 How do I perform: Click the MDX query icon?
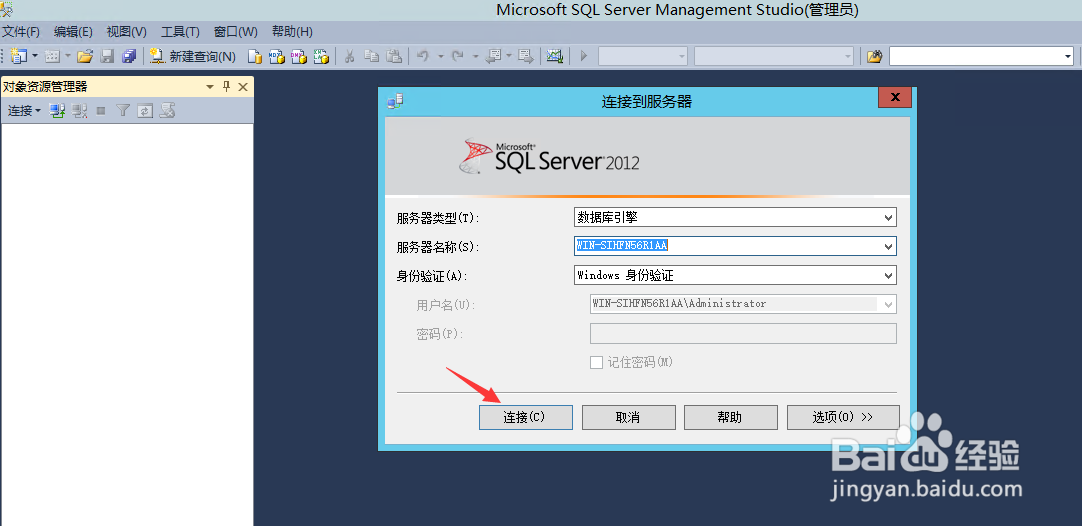pyautogui.click(x=277, y=57)
